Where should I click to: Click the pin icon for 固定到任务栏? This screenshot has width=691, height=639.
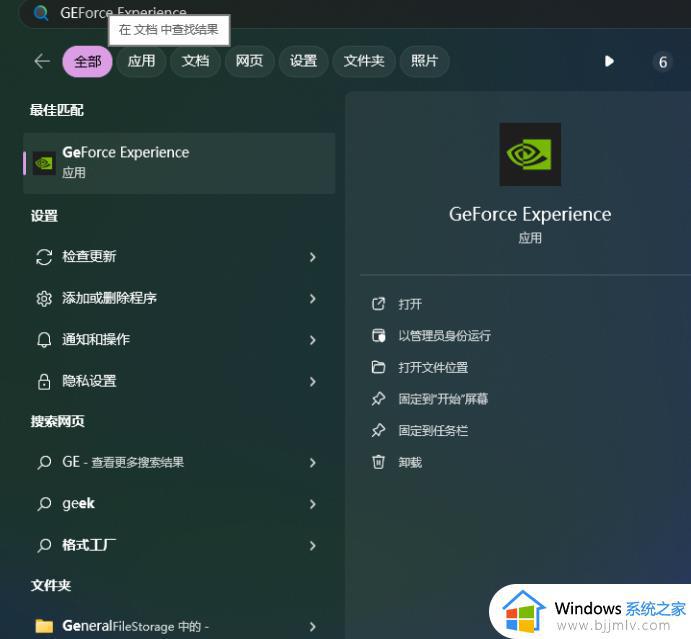click(379, 431)
